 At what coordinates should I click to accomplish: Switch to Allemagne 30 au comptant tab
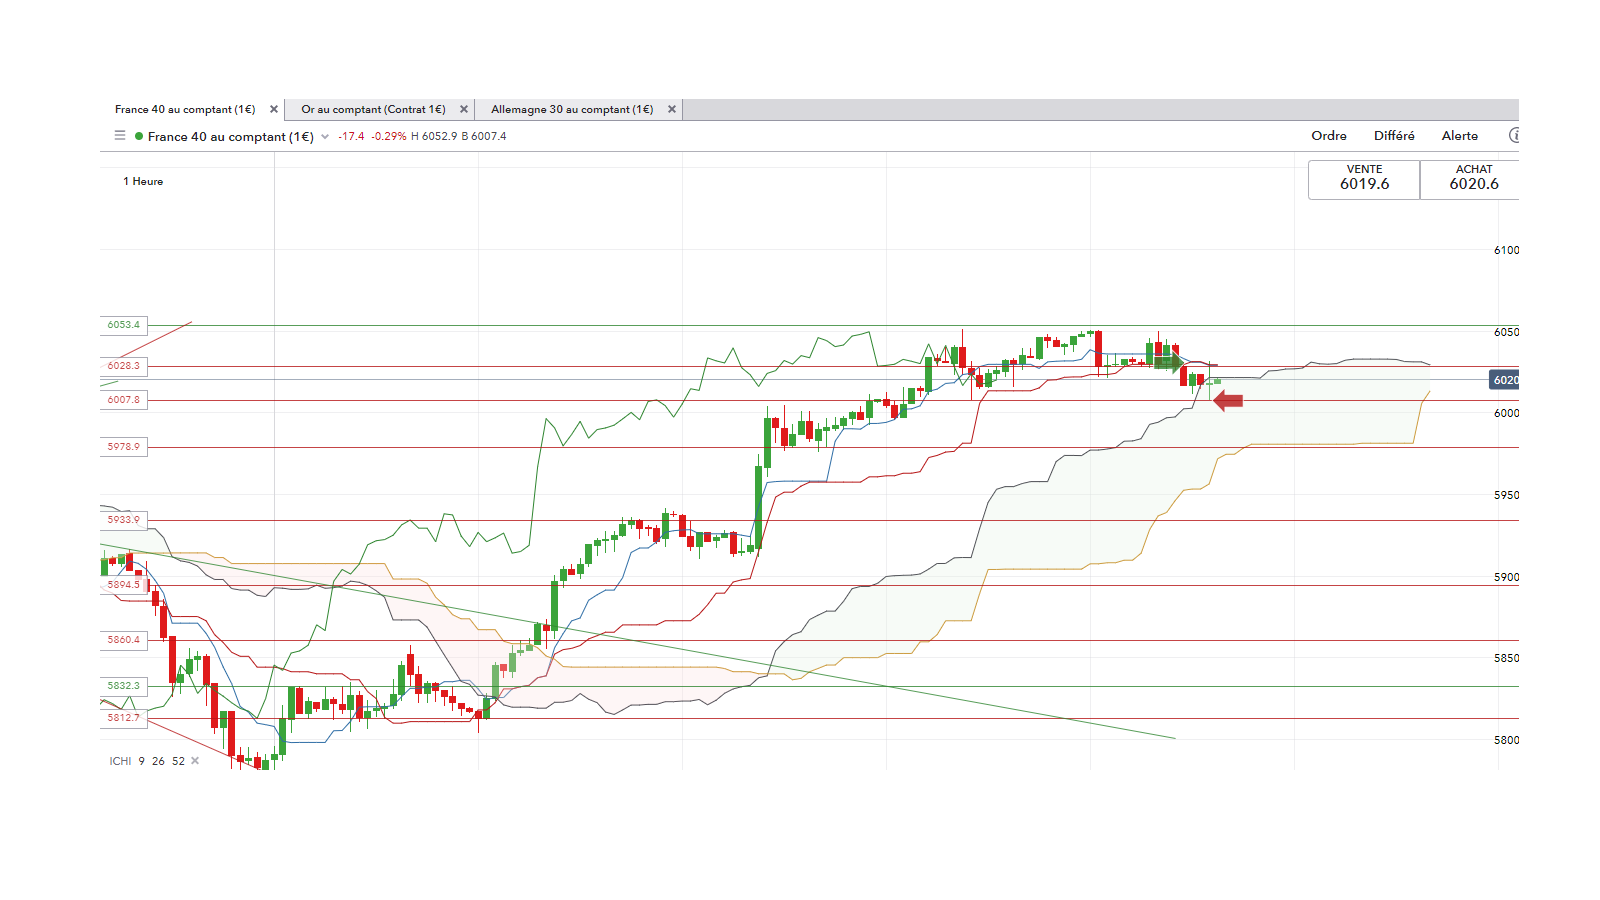tap(572, 110)
